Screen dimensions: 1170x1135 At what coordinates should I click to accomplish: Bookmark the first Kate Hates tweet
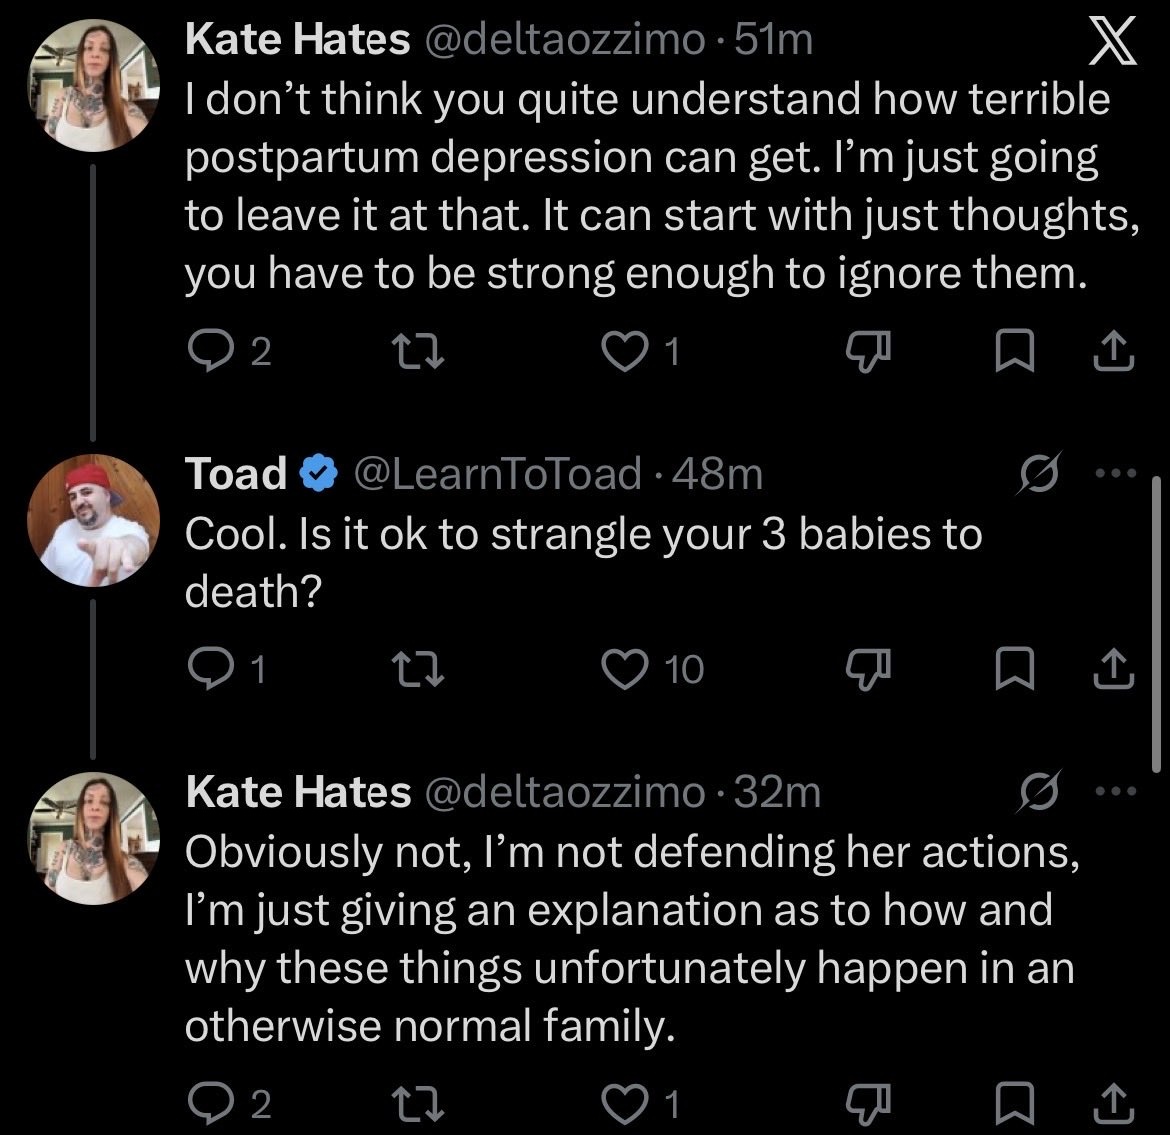pyautogui.click(x=1015, y=351)
